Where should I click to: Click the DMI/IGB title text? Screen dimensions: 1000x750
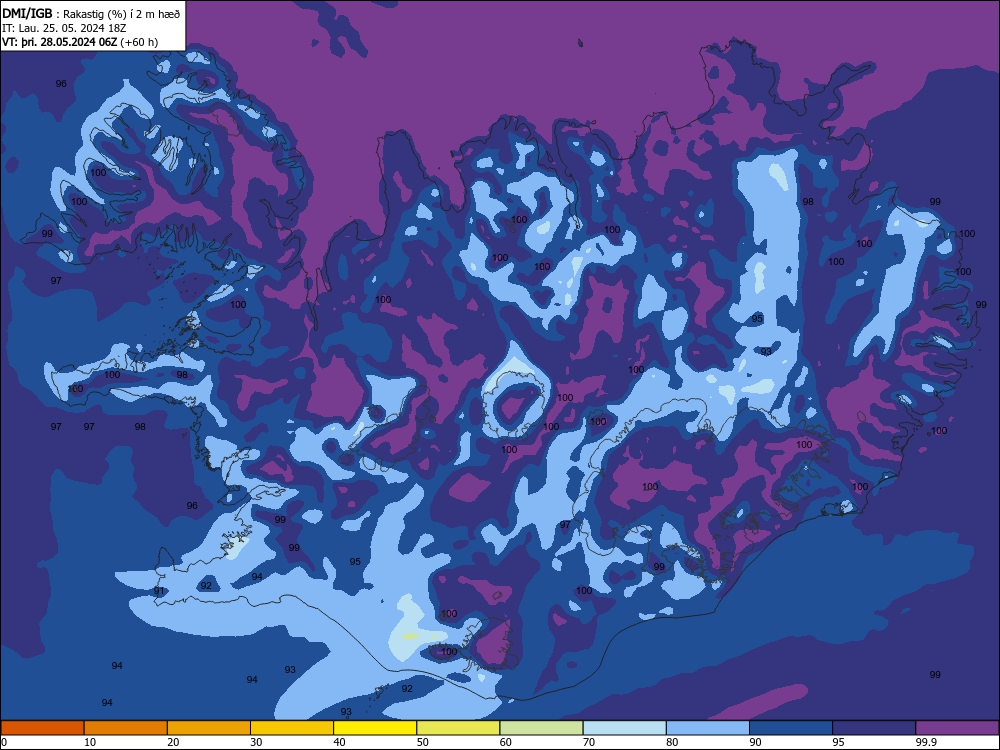point(27,14)
